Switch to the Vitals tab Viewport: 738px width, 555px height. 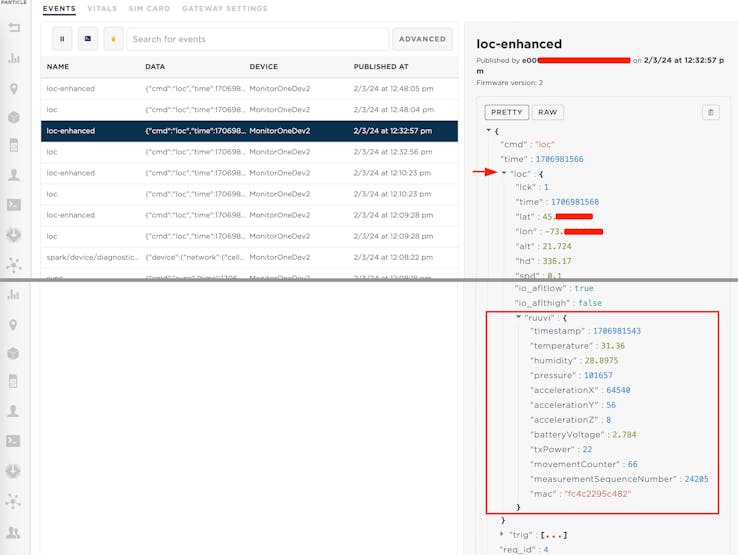[102, 8]
